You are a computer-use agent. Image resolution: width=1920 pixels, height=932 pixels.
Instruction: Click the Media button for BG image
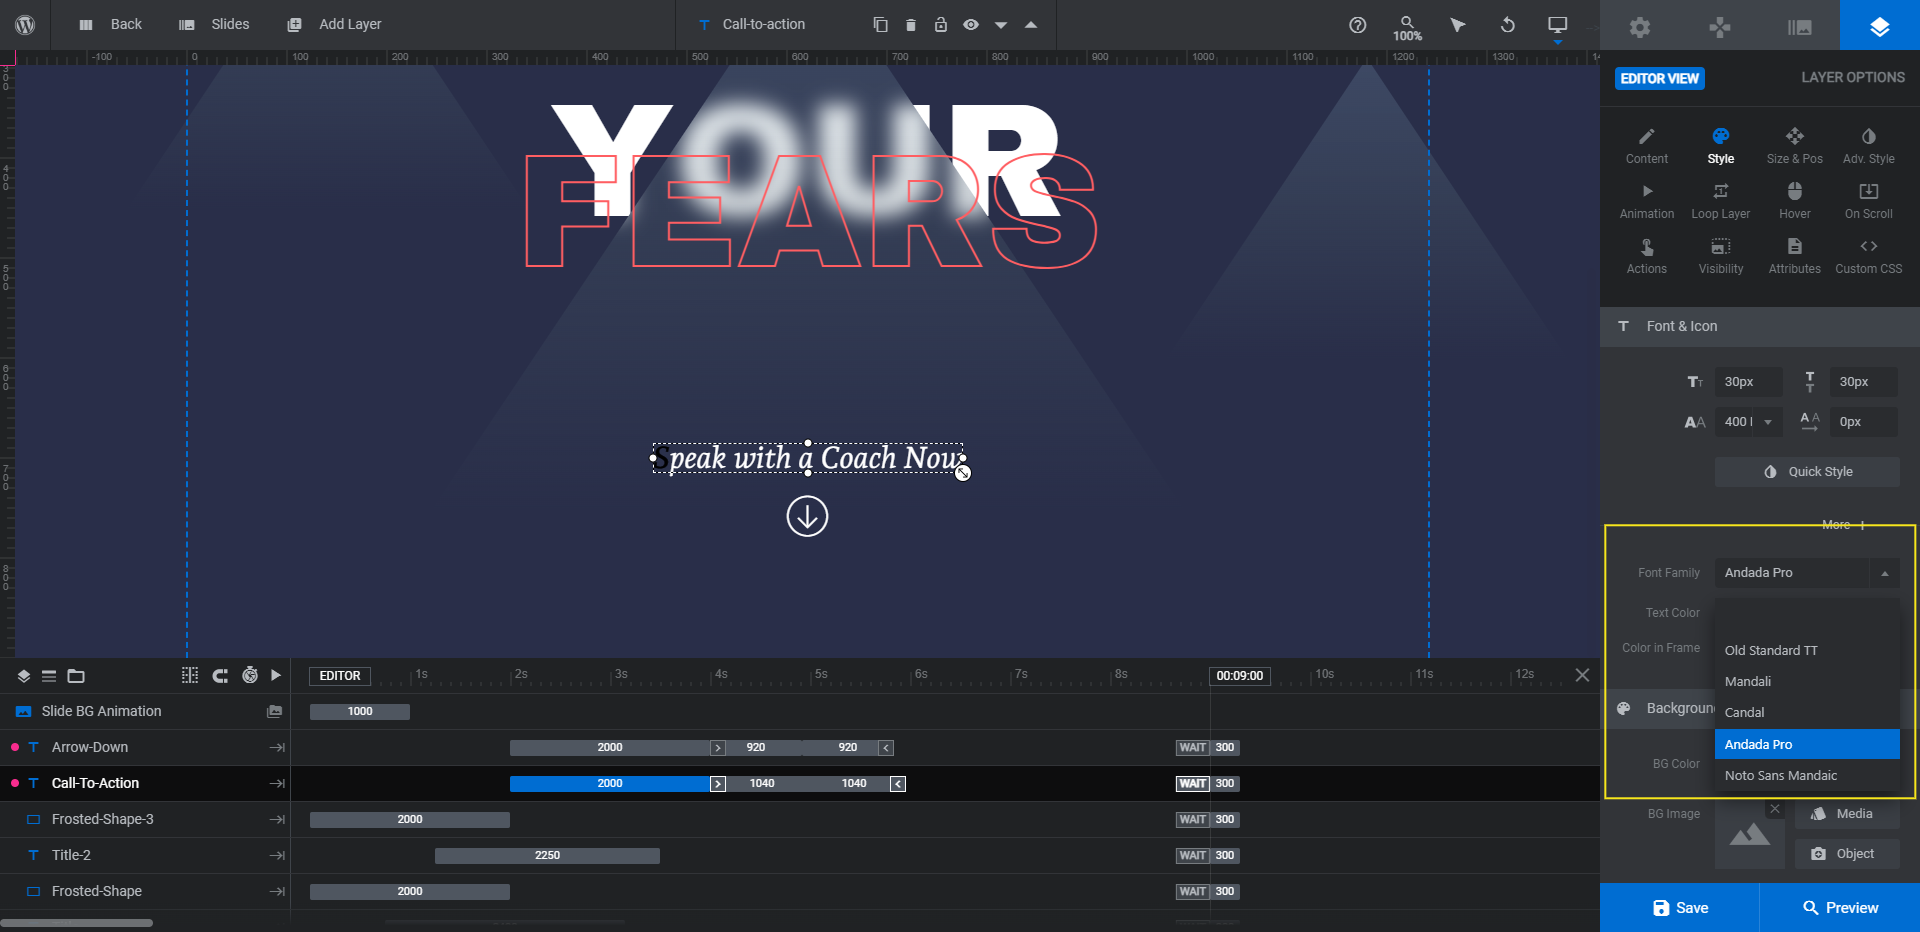point(1847,814)
